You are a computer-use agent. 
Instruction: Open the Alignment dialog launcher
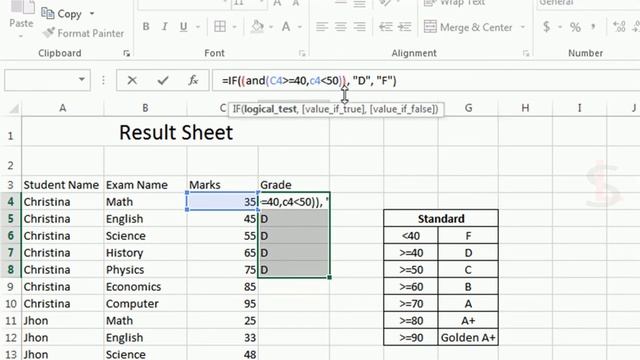point(526,53)
